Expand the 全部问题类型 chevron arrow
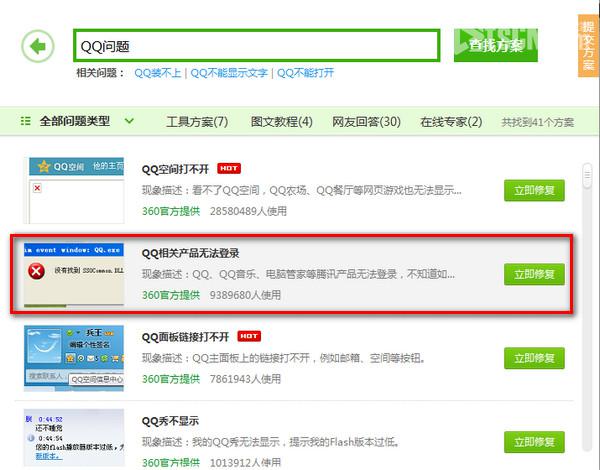 129,121
